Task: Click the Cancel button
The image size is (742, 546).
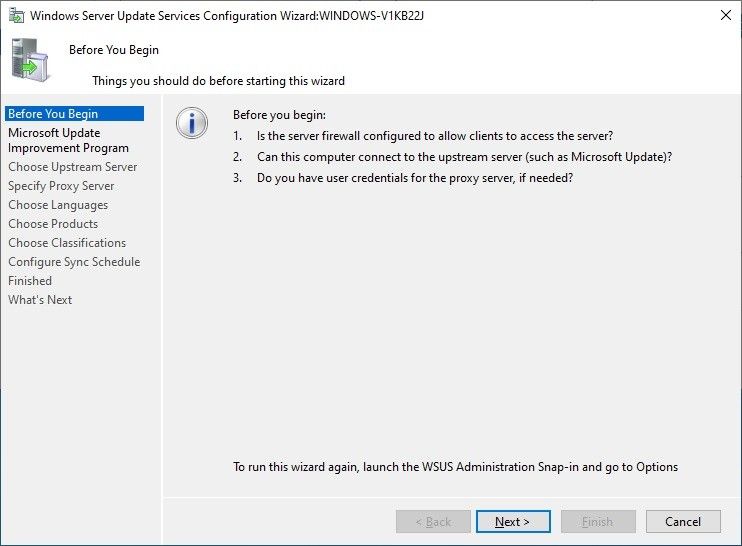Action: click(683, 521)
